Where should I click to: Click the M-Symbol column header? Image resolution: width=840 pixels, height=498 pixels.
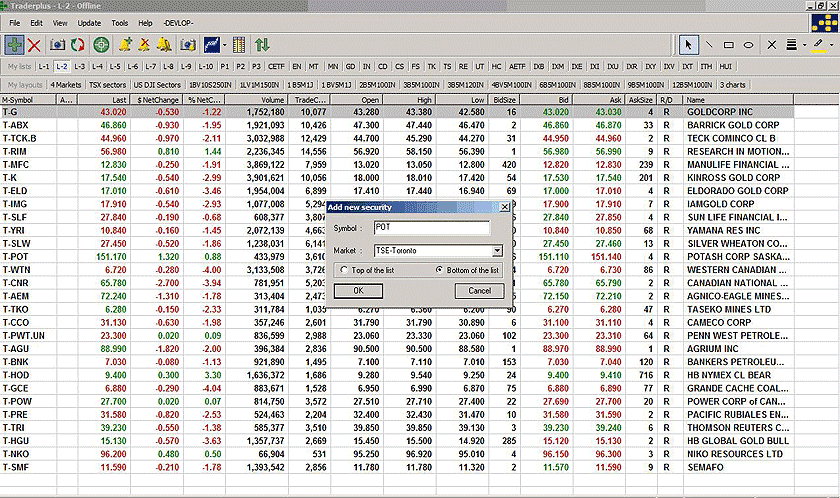[x=28, y=100]
